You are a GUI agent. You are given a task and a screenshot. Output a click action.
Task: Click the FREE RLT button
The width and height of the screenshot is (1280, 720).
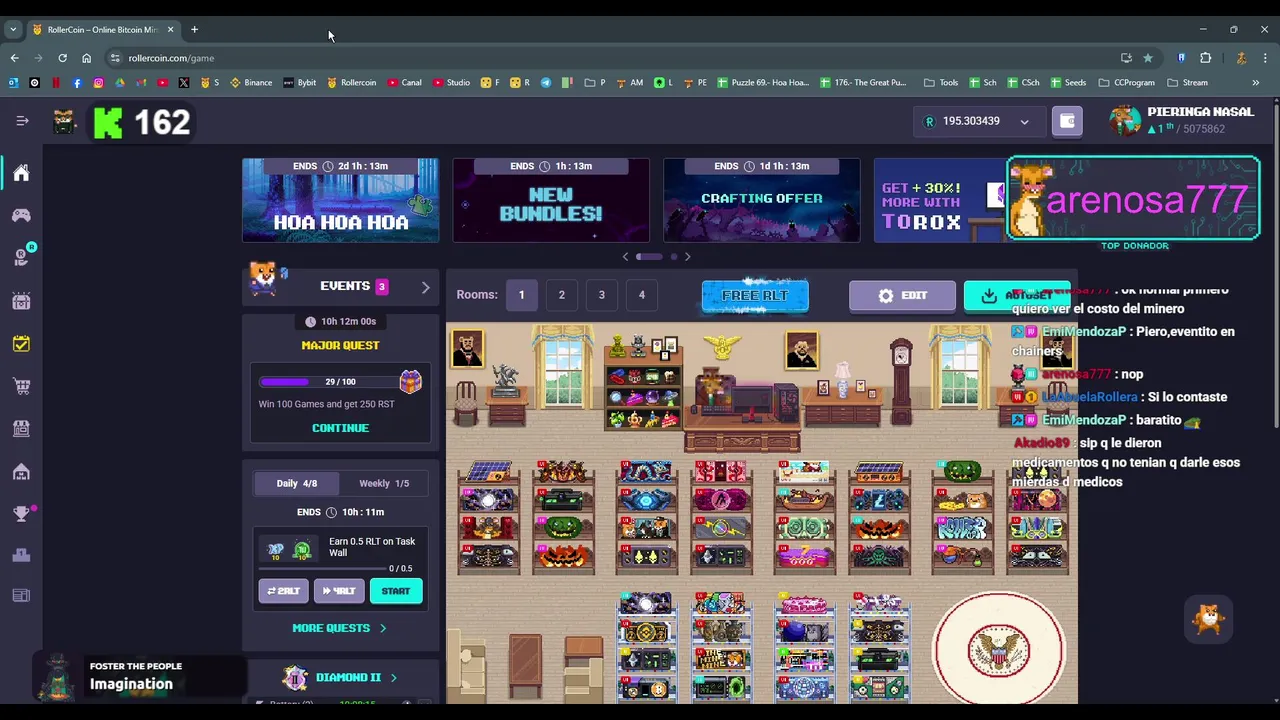755,296
